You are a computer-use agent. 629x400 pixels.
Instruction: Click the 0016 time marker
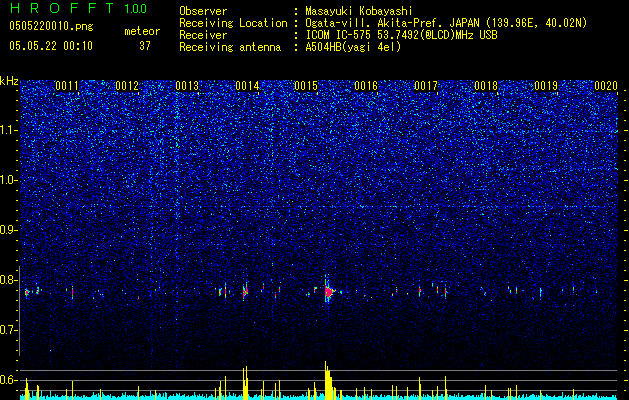tap(366, 86)
